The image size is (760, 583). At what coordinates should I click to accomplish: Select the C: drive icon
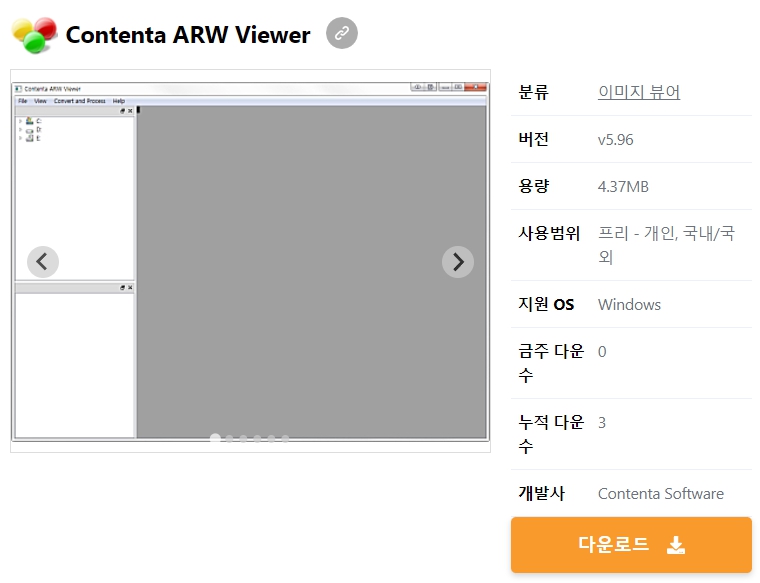pyautogui.click(x=30, y=121)
